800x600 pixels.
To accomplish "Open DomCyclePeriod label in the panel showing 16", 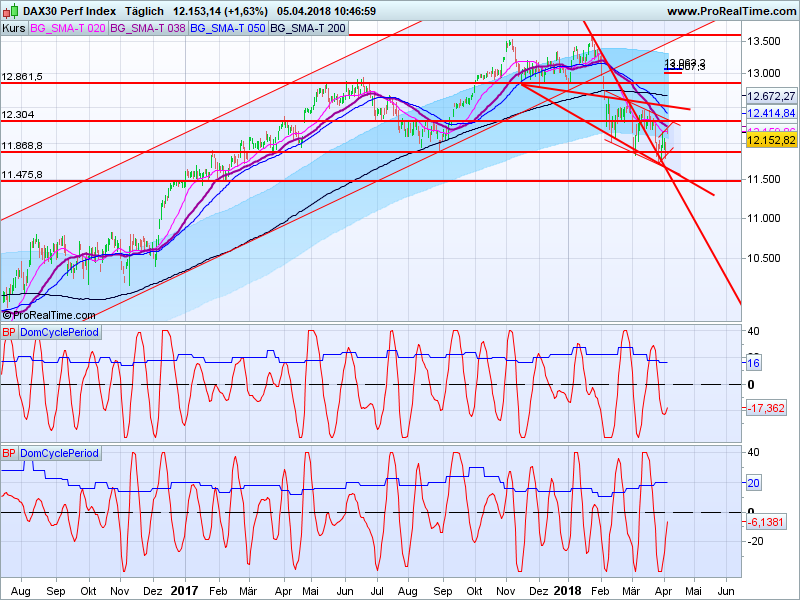I will click(59, 332).
